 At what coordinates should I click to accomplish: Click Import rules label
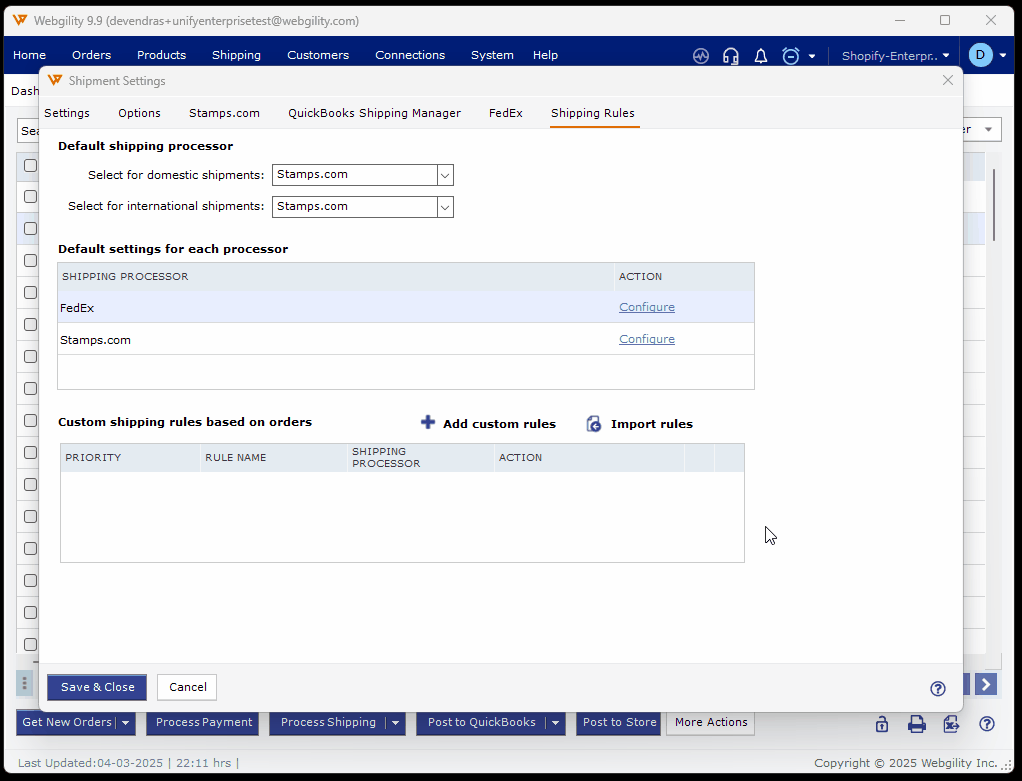[652, 424]
